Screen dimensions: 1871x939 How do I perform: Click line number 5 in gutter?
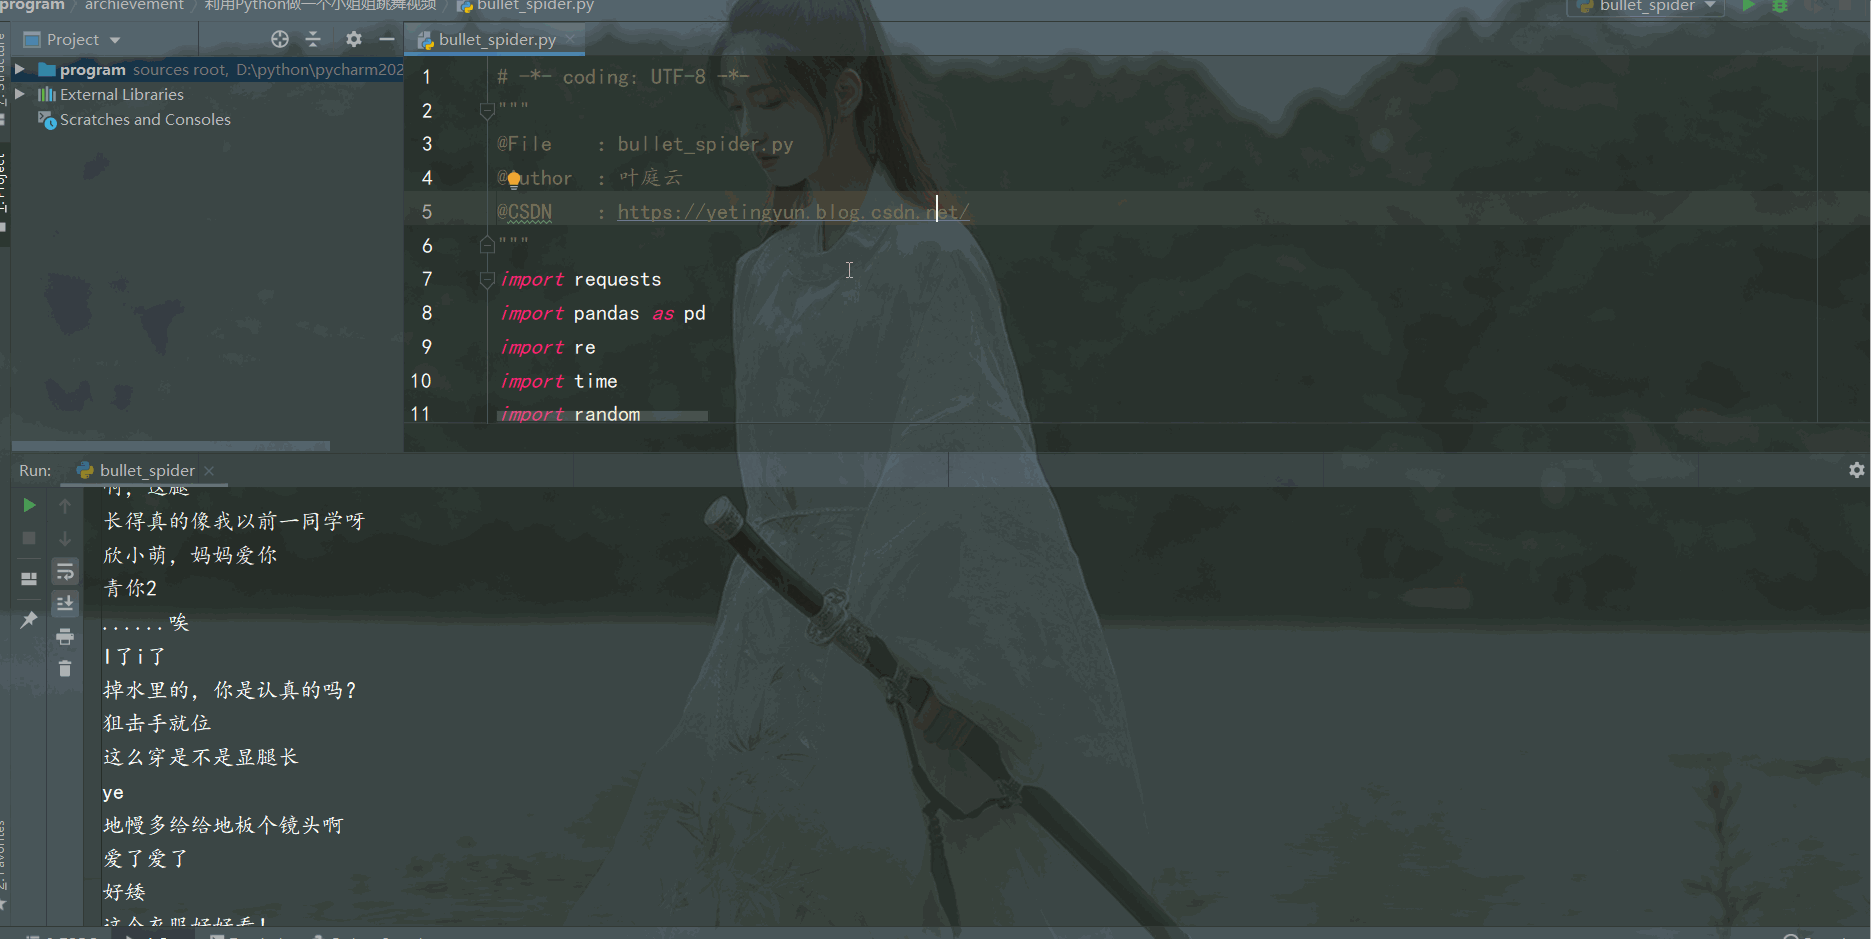click(x=427, y=212)
